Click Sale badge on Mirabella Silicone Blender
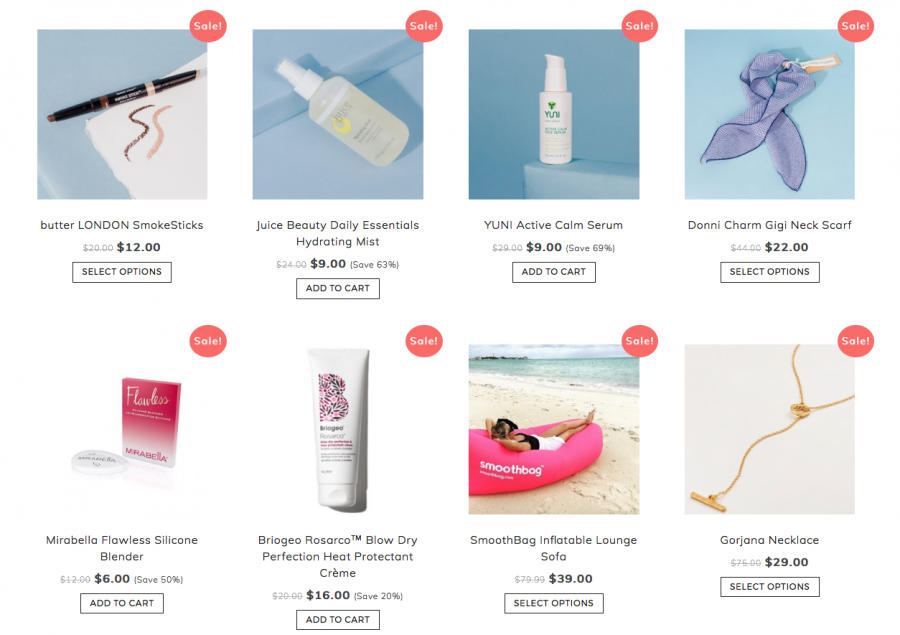 pyautogui.click(x=208, y=341)
